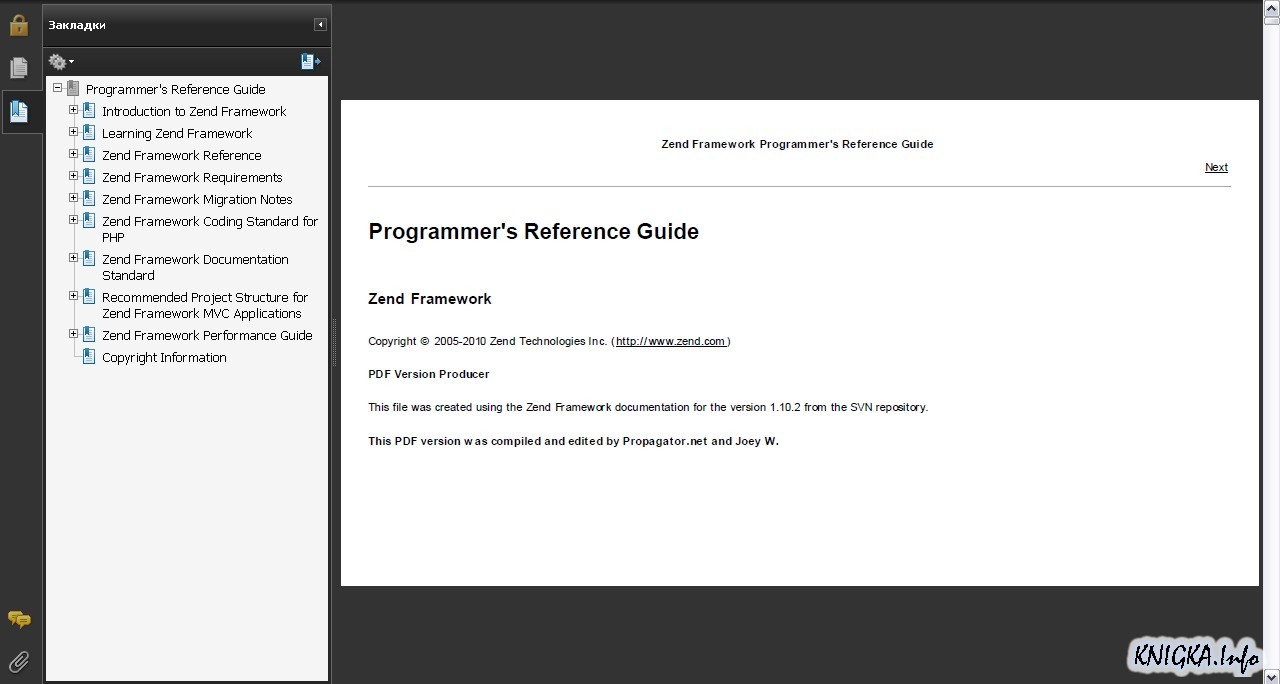Follow the Next link on the page
Image resolution: width=1280 pixels, height=684 pixels.
(1216, 167)
